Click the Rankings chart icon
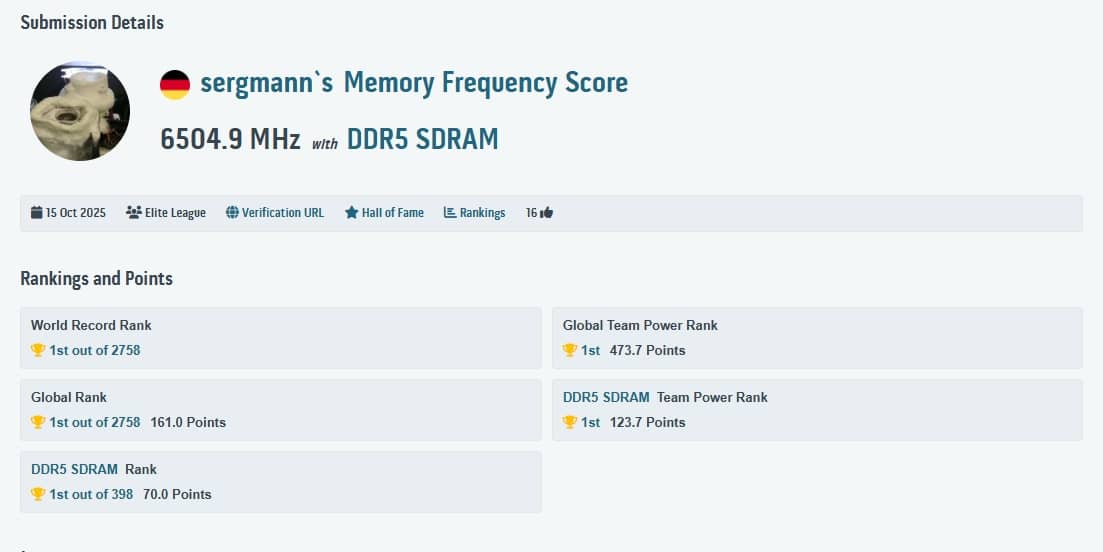 pos(450,213)
